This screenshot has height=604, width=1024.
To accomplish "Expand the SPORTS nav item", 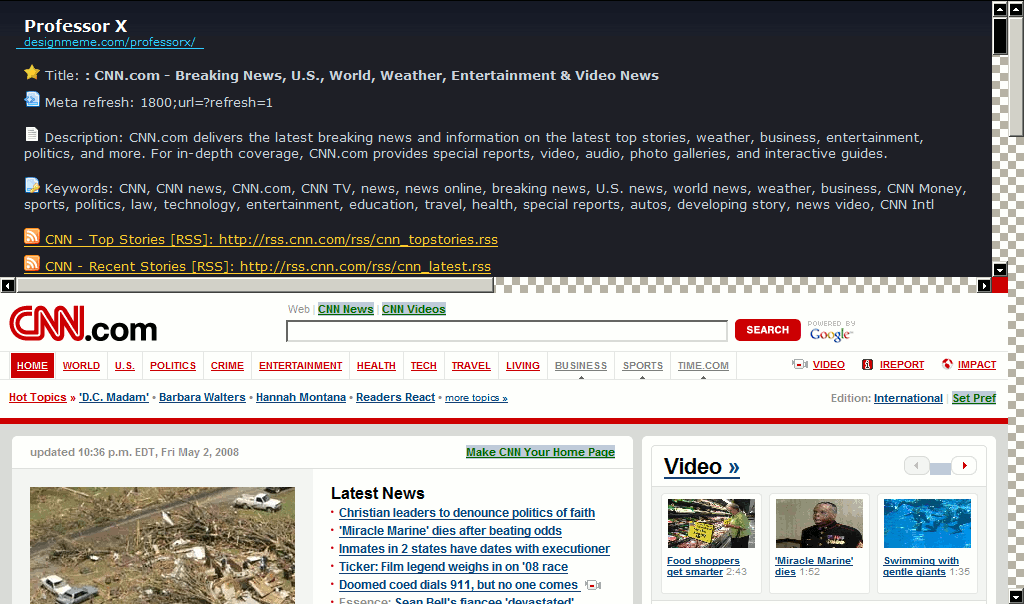I will click(643, 366).
